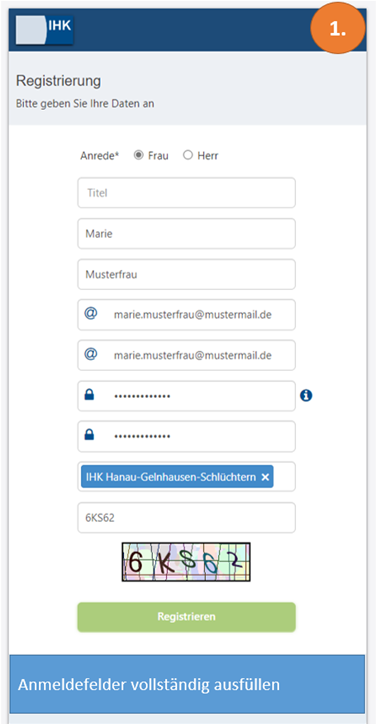Click the @ icon in email confirmation field
Viewport: 378px width, 724px height.
tap(90, 355)
